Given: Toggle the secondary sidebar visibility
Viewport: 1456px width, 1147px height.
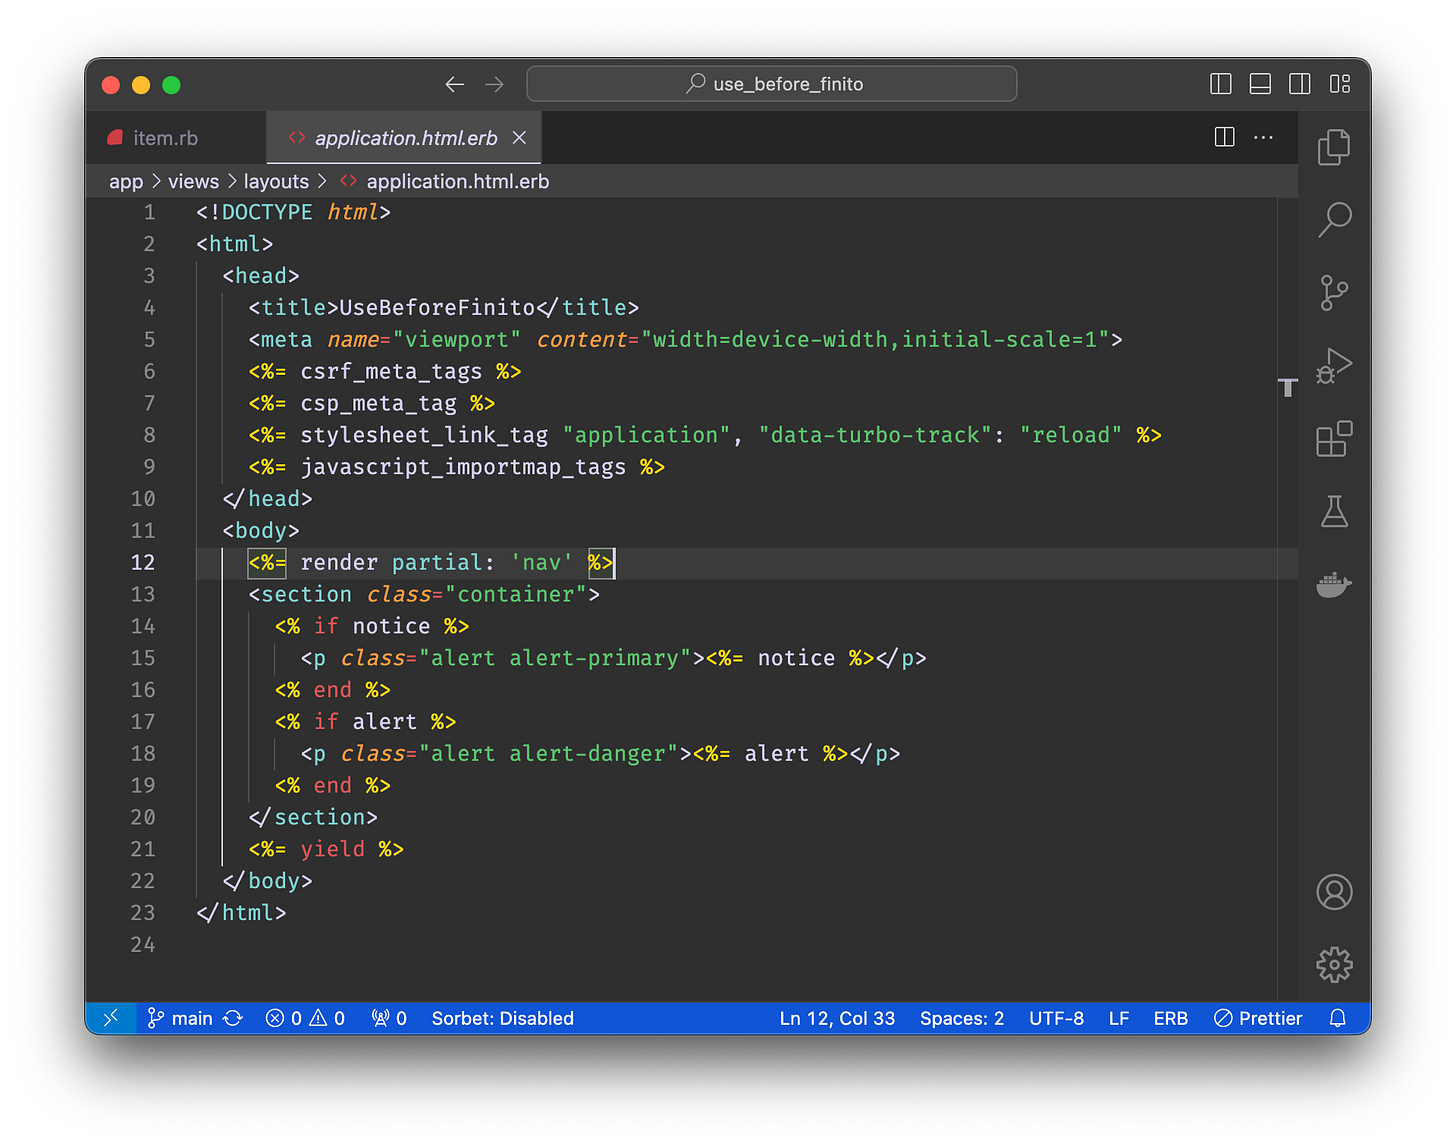Looking at the screenshot, I should (1299, 84).
